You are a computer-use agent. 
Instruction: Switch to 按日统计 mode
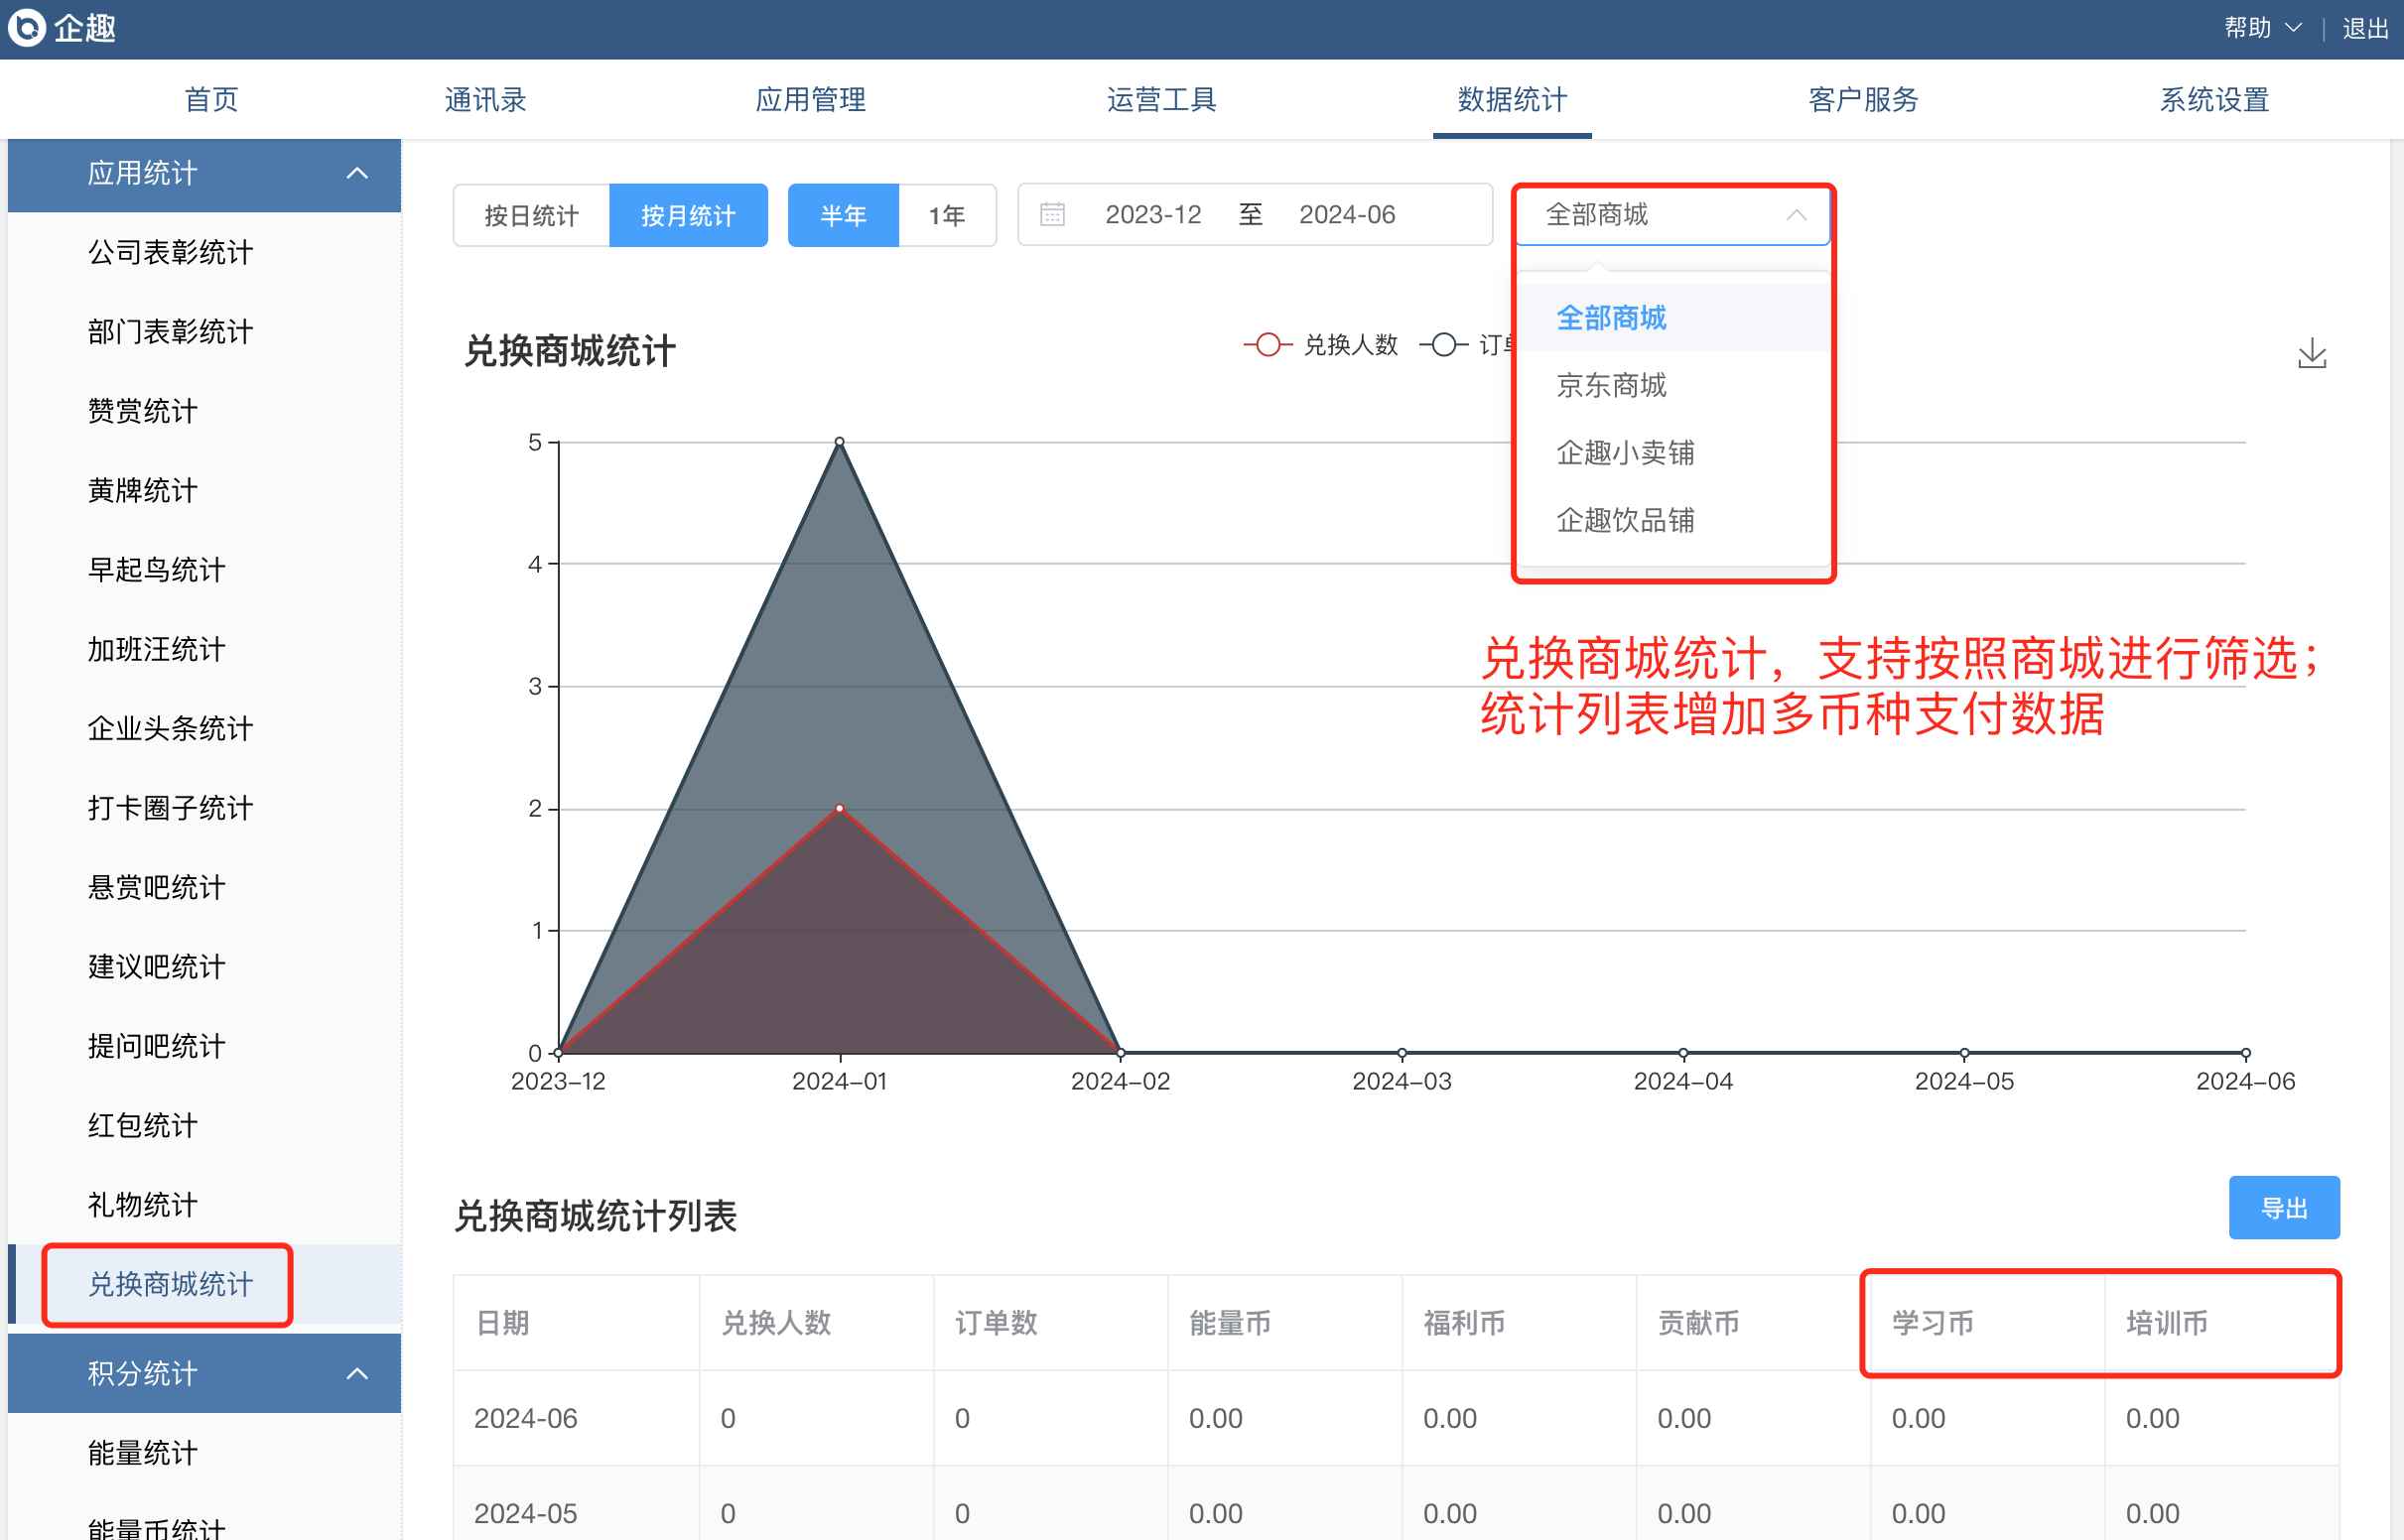pyautogui.click(x=531, y=215)
